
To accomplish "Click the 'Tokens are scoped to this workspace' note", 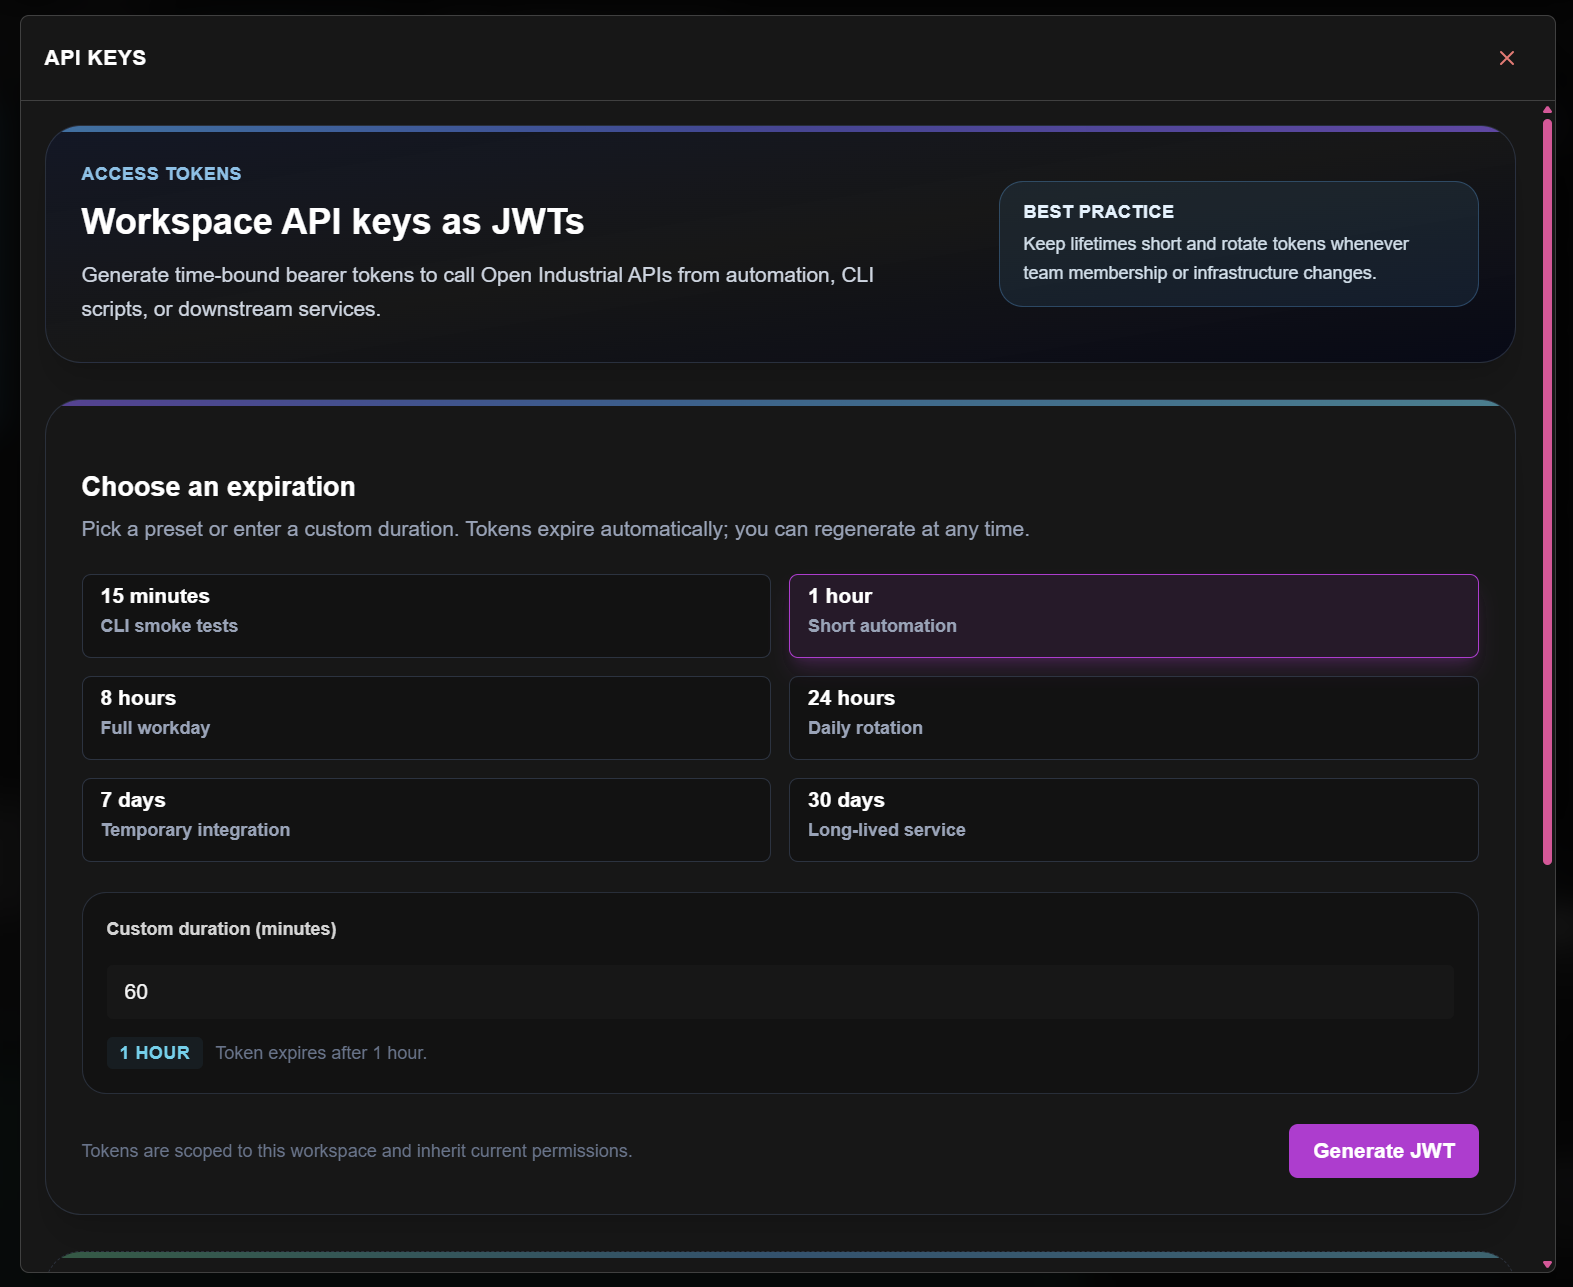I will point(357,1151).
